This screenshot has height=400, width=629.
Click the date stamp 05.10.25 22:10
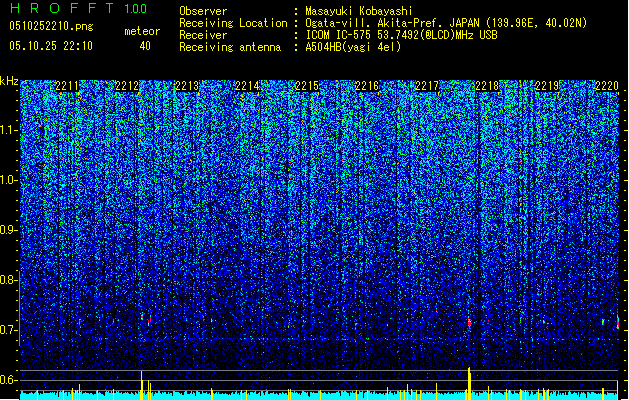pos(51,46)
